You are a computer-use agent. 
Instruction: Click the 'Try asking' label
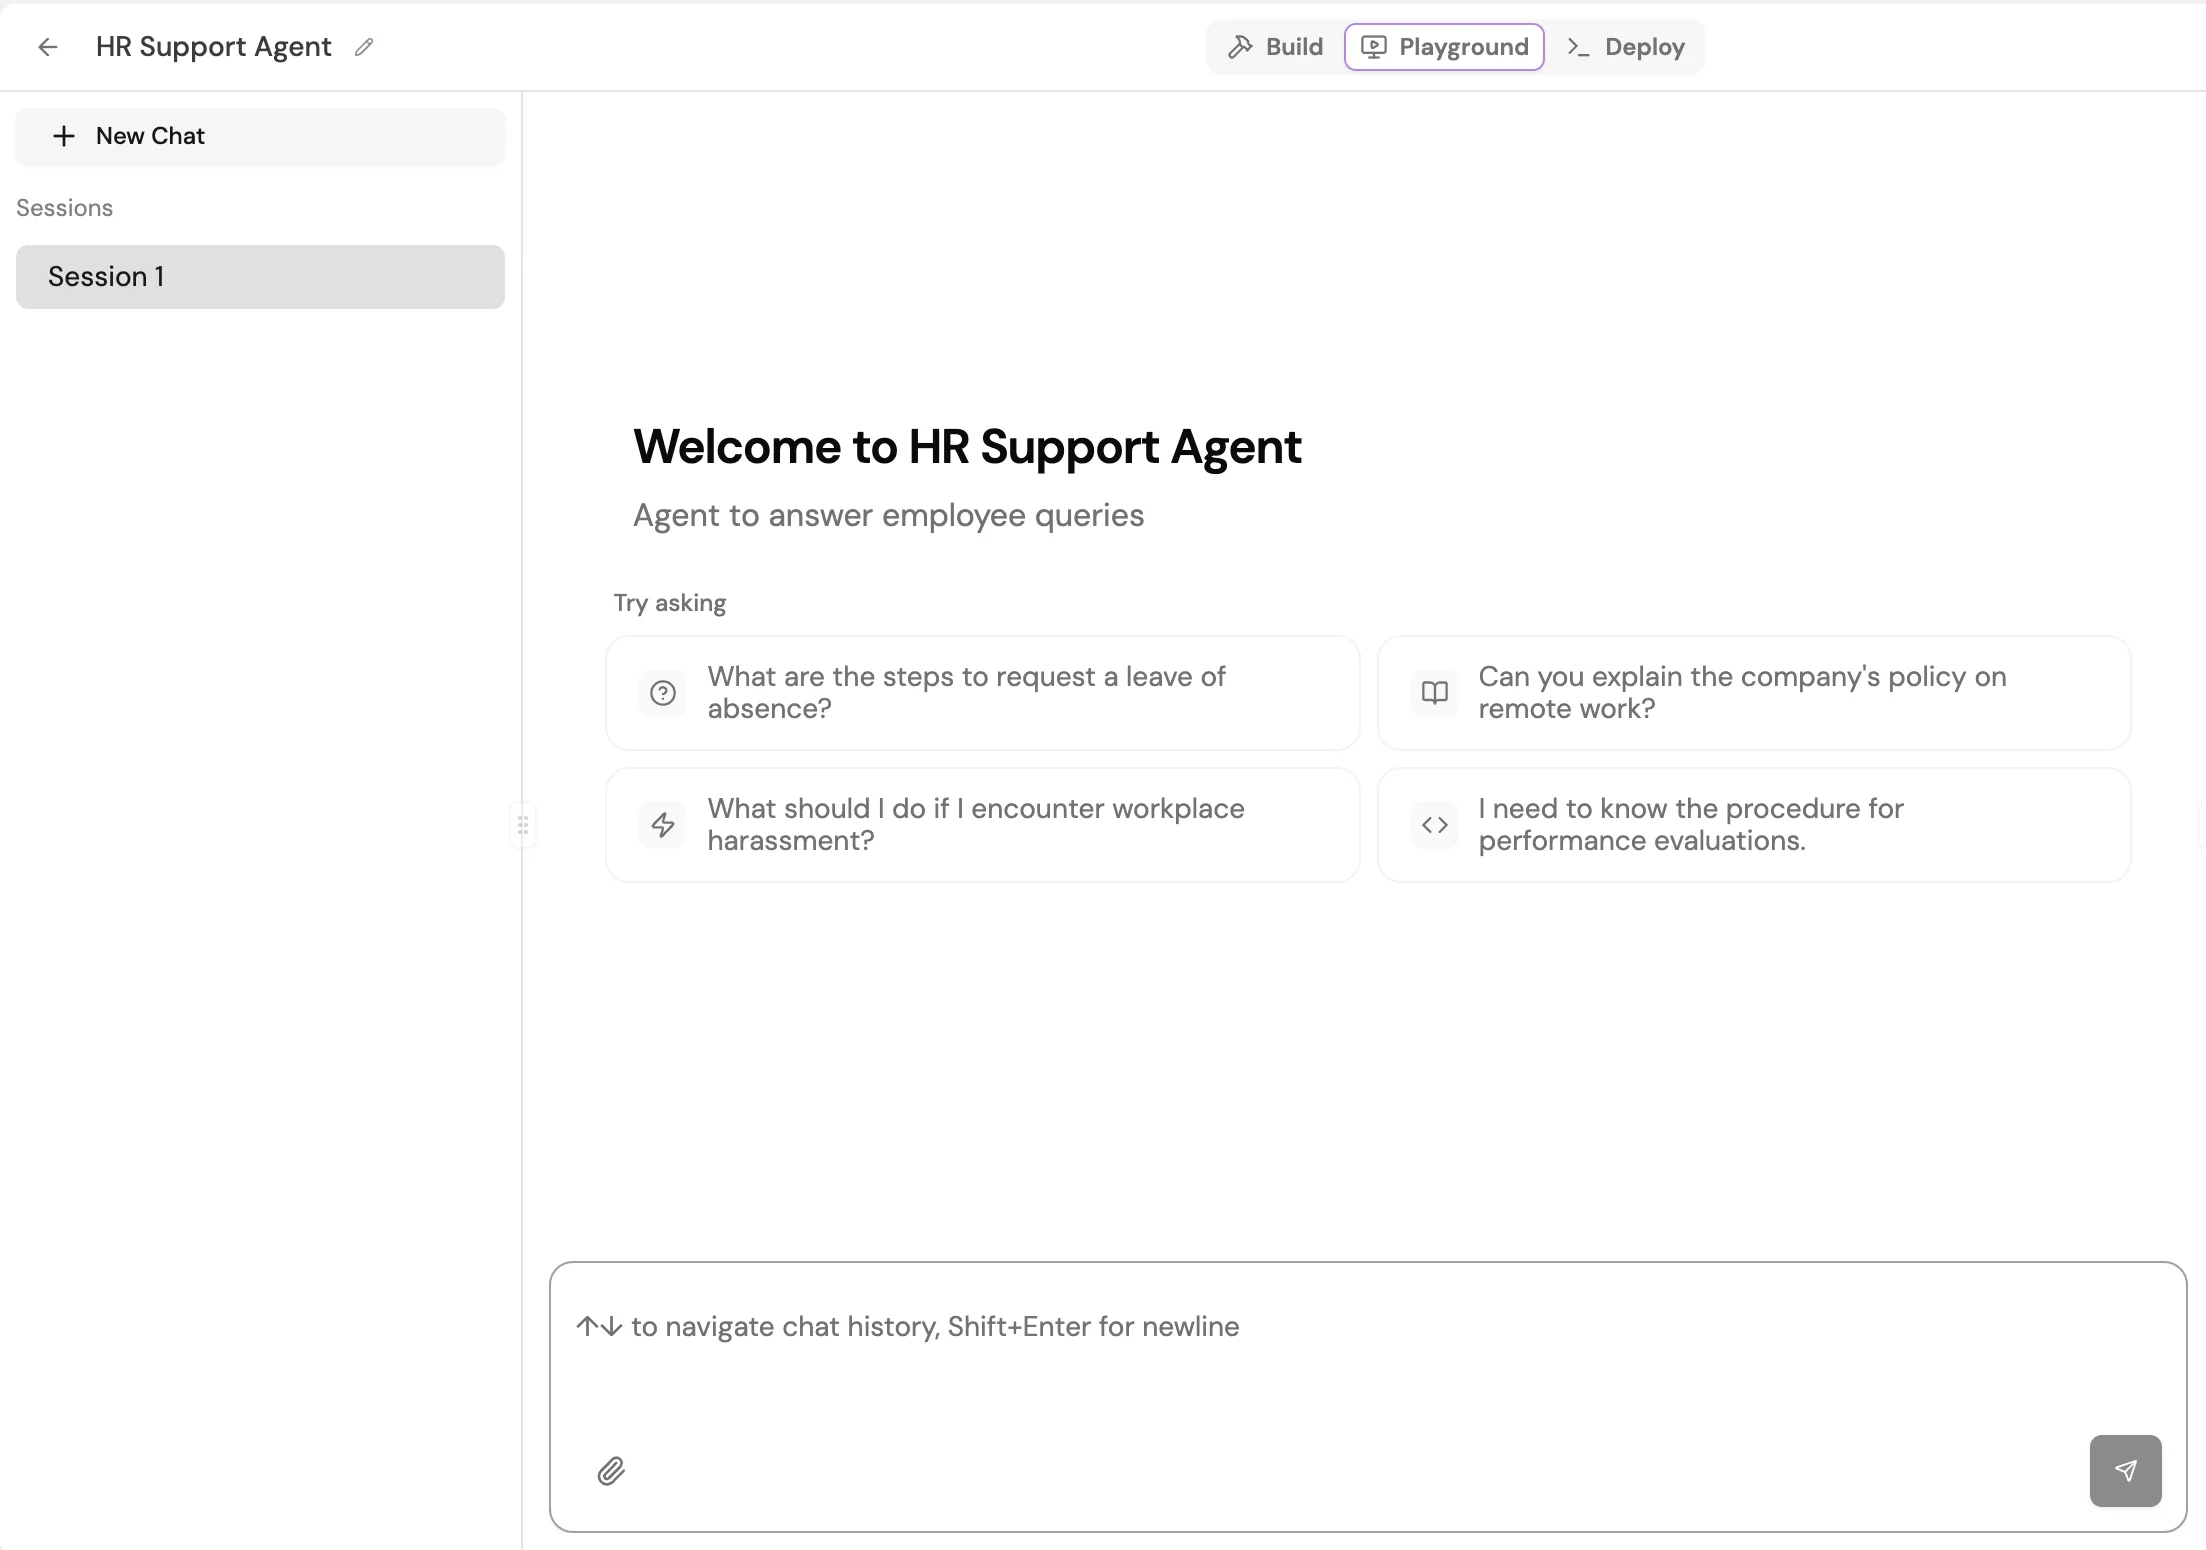[x=670, y=603]
